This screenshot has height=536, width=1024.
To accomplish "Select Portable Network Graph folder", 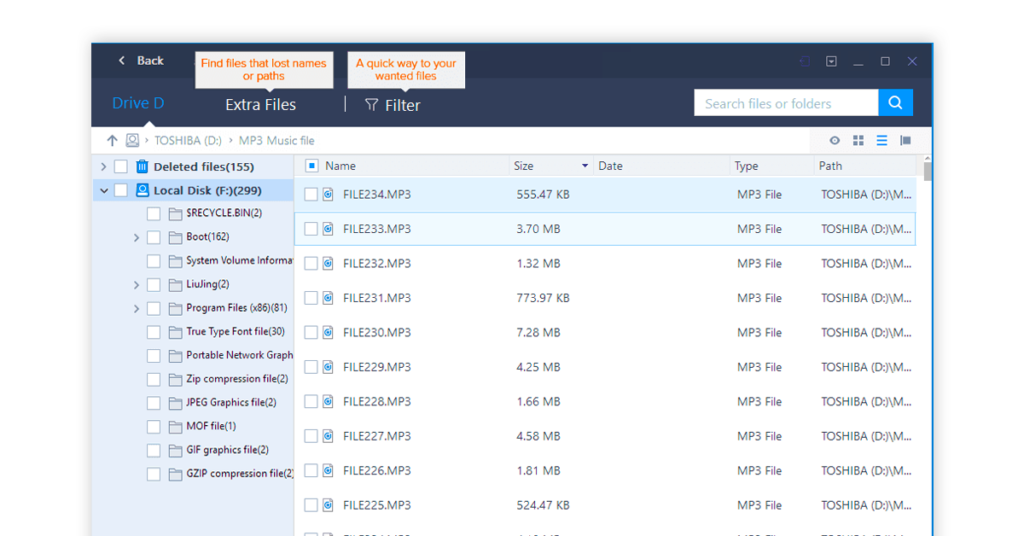I will [x=239, y=355].
